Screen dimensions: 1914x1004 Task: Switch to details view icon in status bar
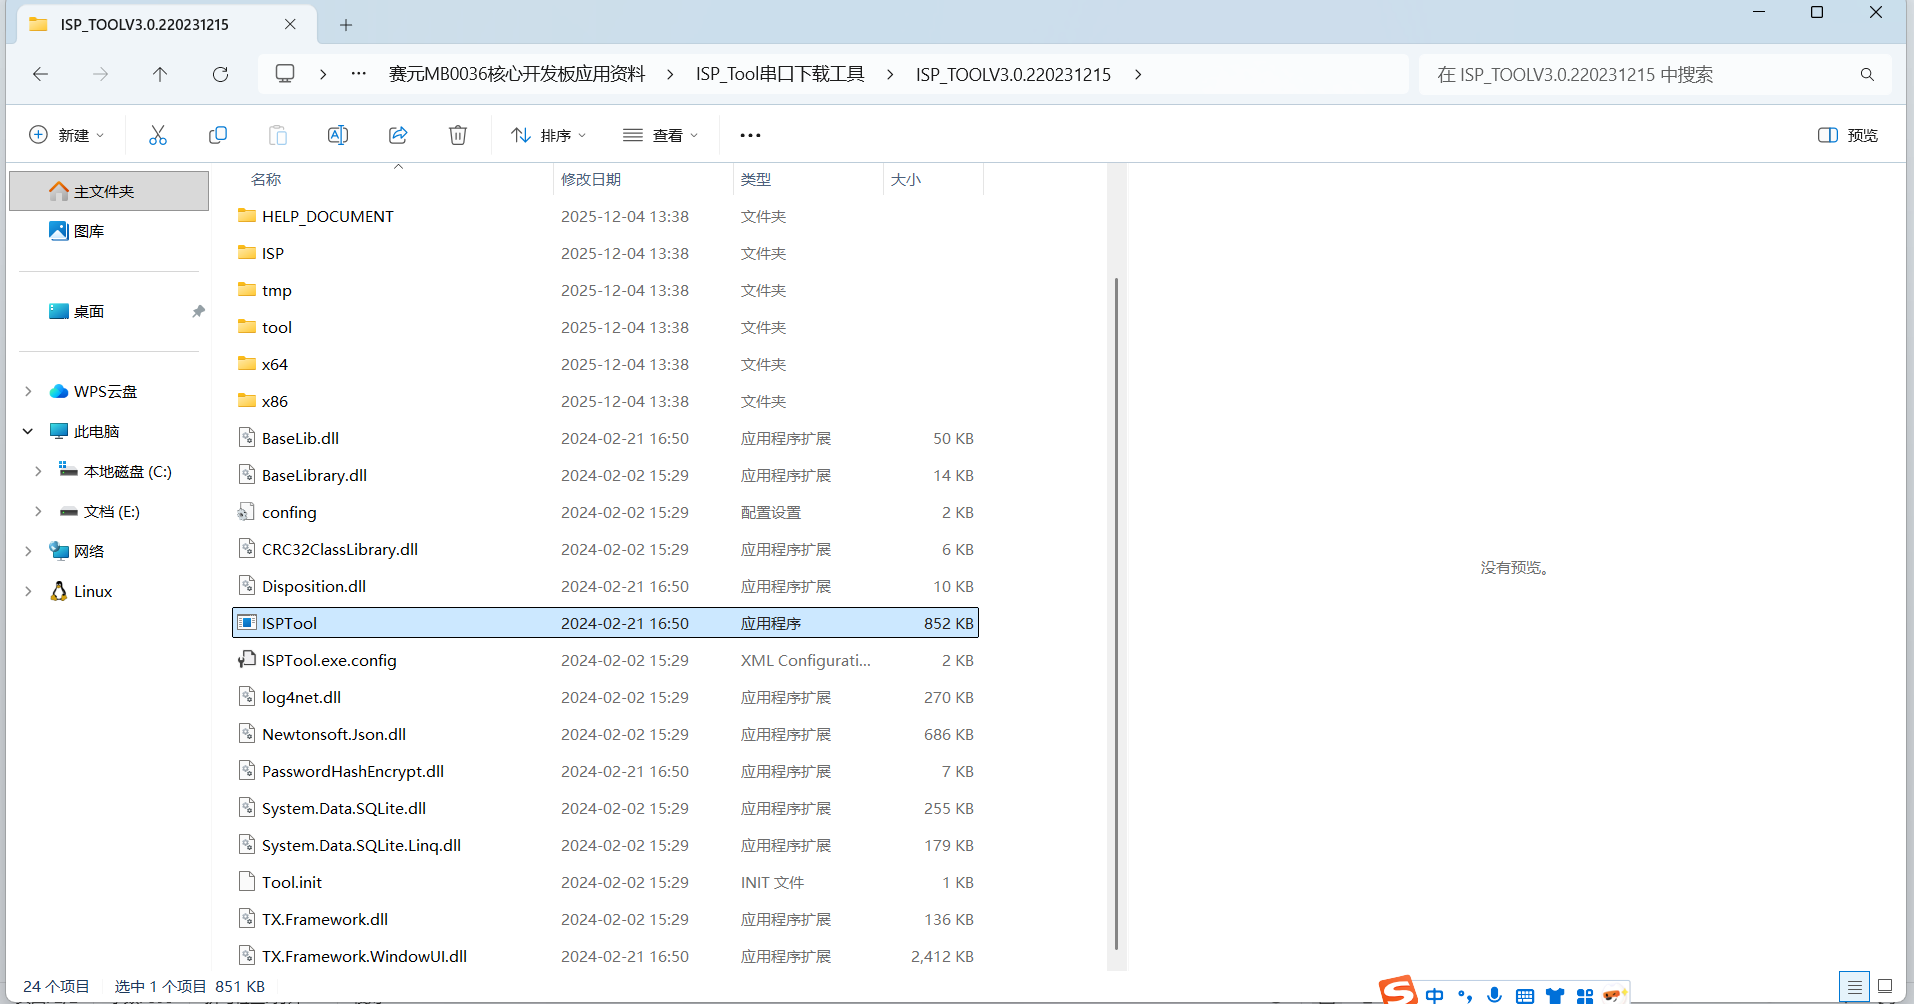1854,986
